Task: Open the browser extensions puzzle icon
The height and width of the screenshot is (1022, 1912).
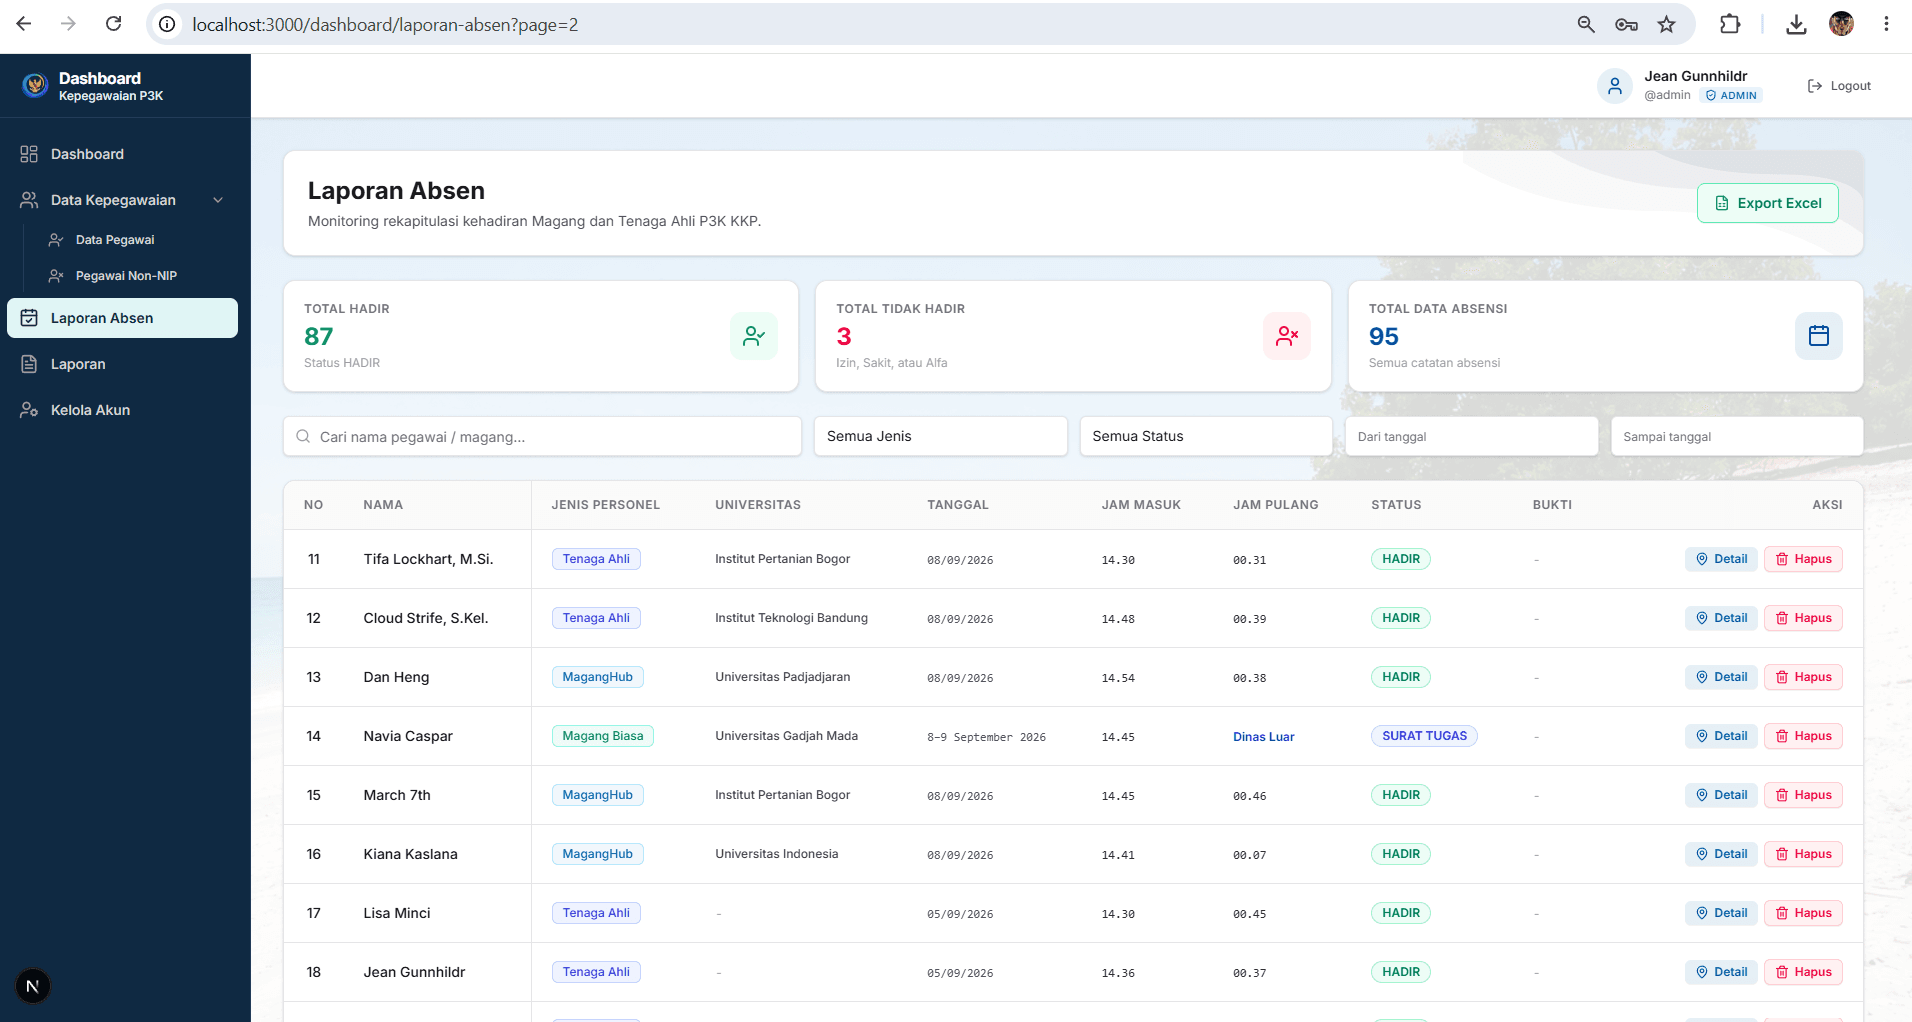Action: tap(1730, 24)
